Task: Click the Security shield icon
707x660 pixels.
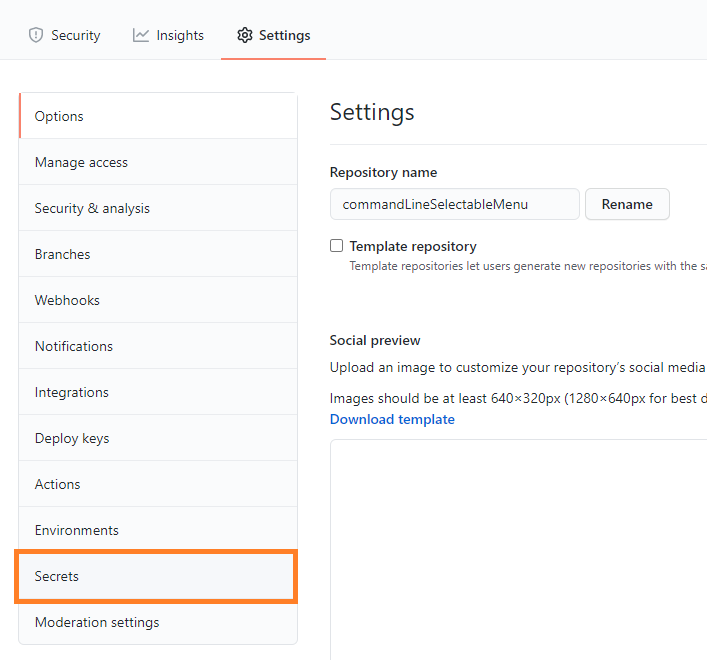Action: coord(36,35)
